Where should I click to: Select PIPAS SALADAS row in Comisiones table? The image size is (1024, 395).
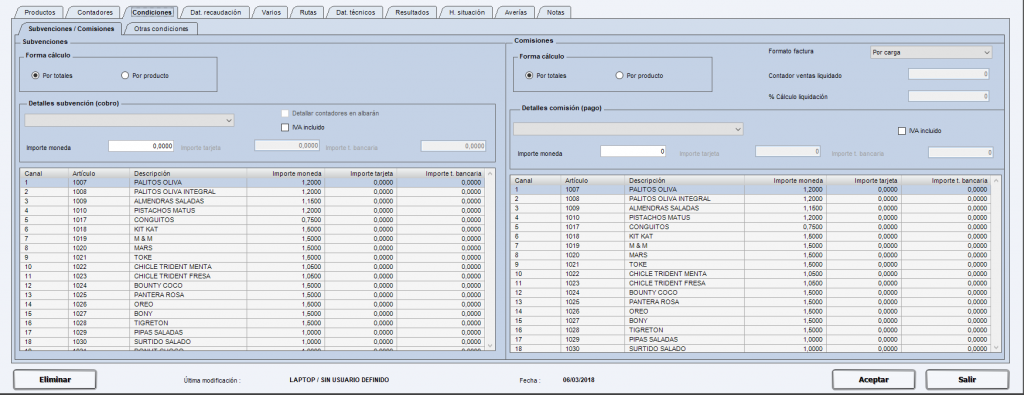[x=751, y=340]
